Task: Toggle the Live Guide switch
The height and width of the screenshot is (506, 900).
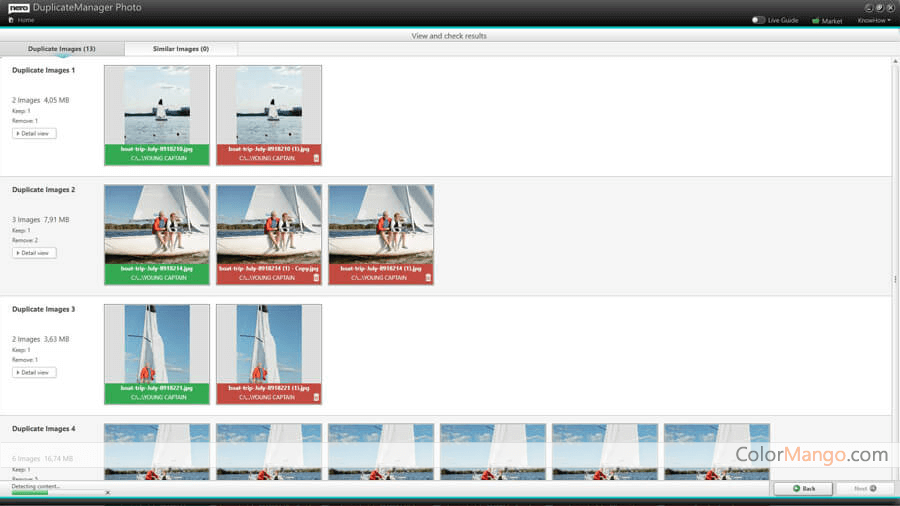Action: (759, 20)
